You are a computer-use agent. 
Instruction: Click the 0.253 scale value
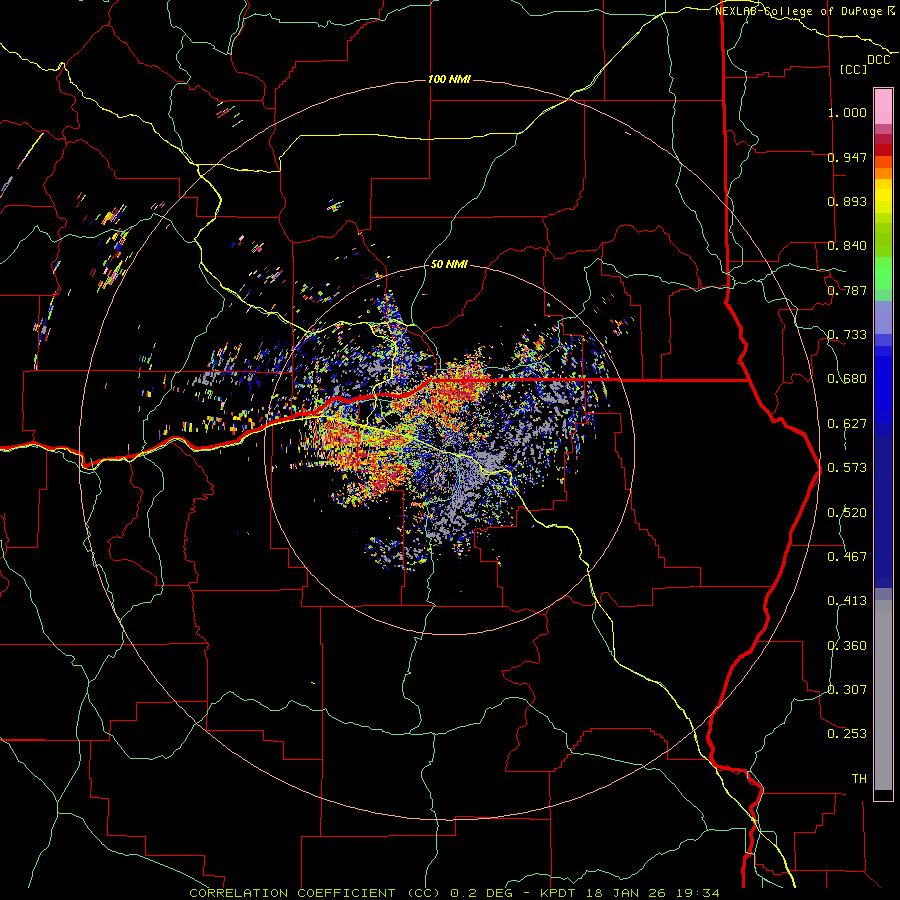pyautogui.click(x=847, y=734)
